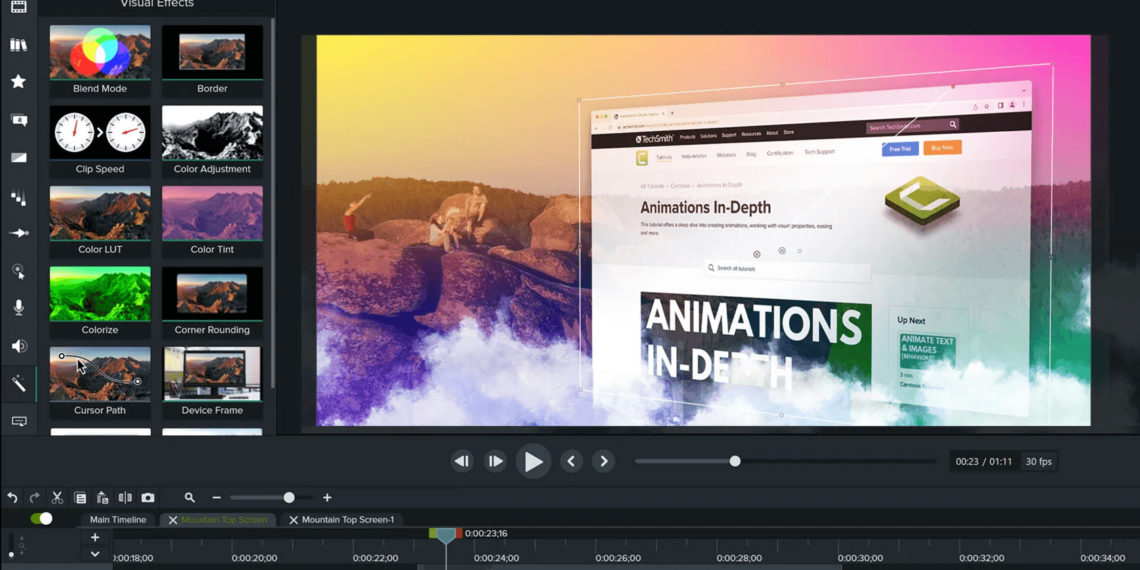Redo the last undone action
Image resolution: width=1140 pixels, height=570 pixels.
34,498
